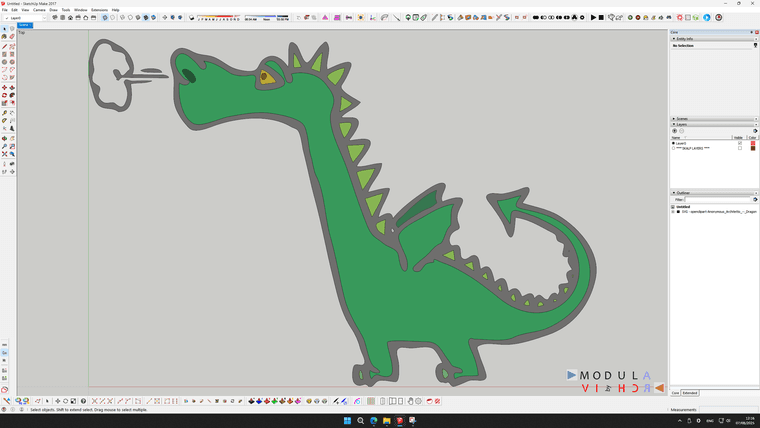The width and height of the screenshot is (760, 428).
Task: Open the Layers details arrow menu
Action: click(x=755, y=131)
